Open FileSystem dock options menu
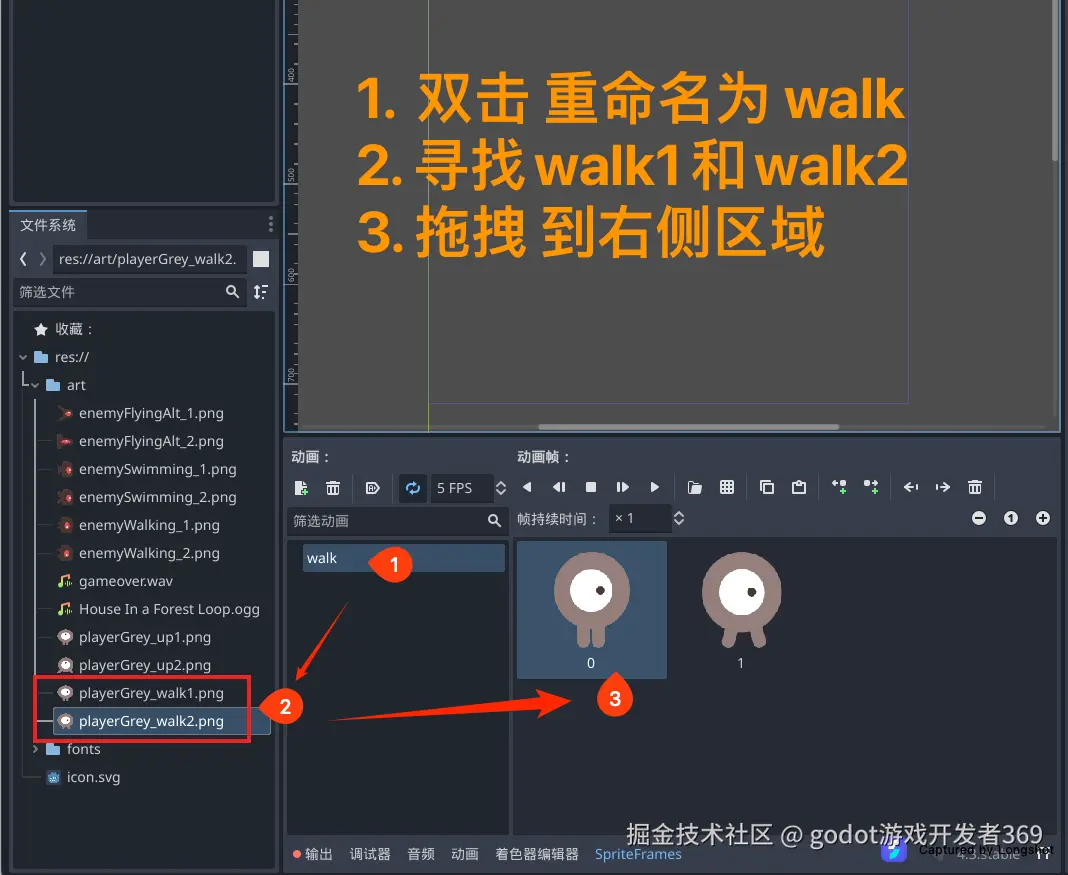The image size is (1068, 875). pos(270,224)
